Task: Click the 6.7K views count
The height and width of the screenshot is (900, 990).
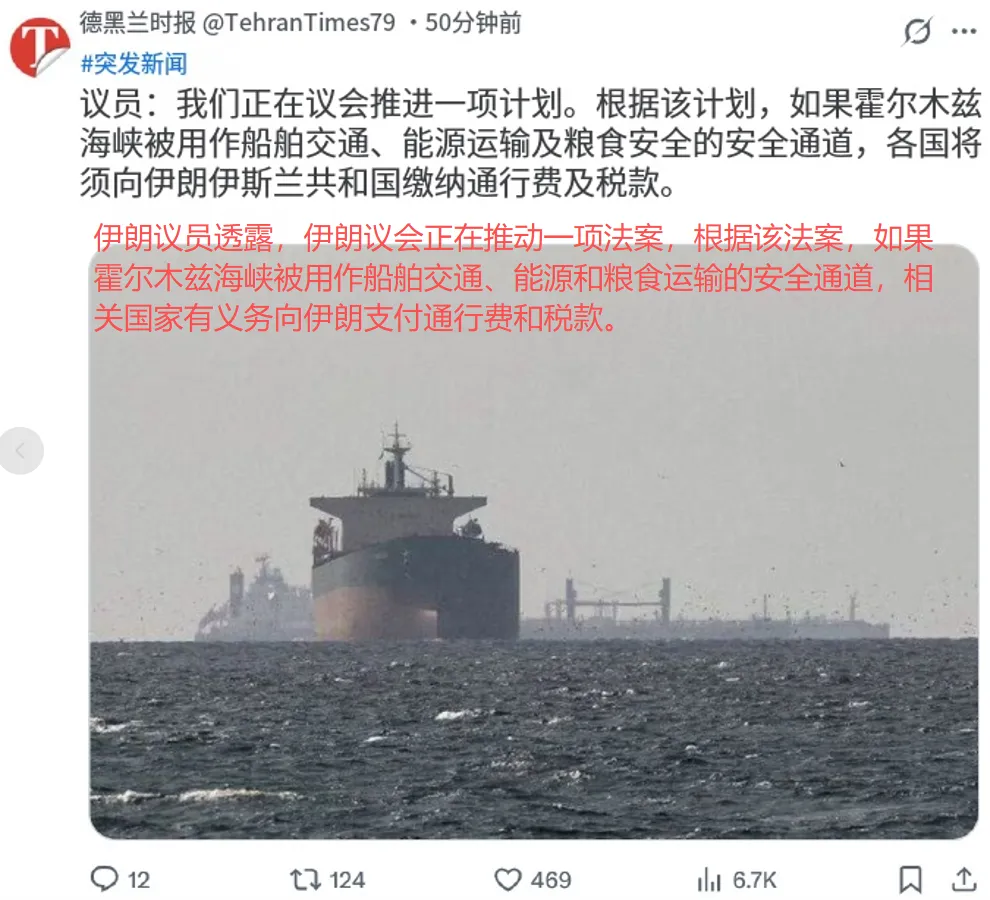Action: tap(754, 880)
